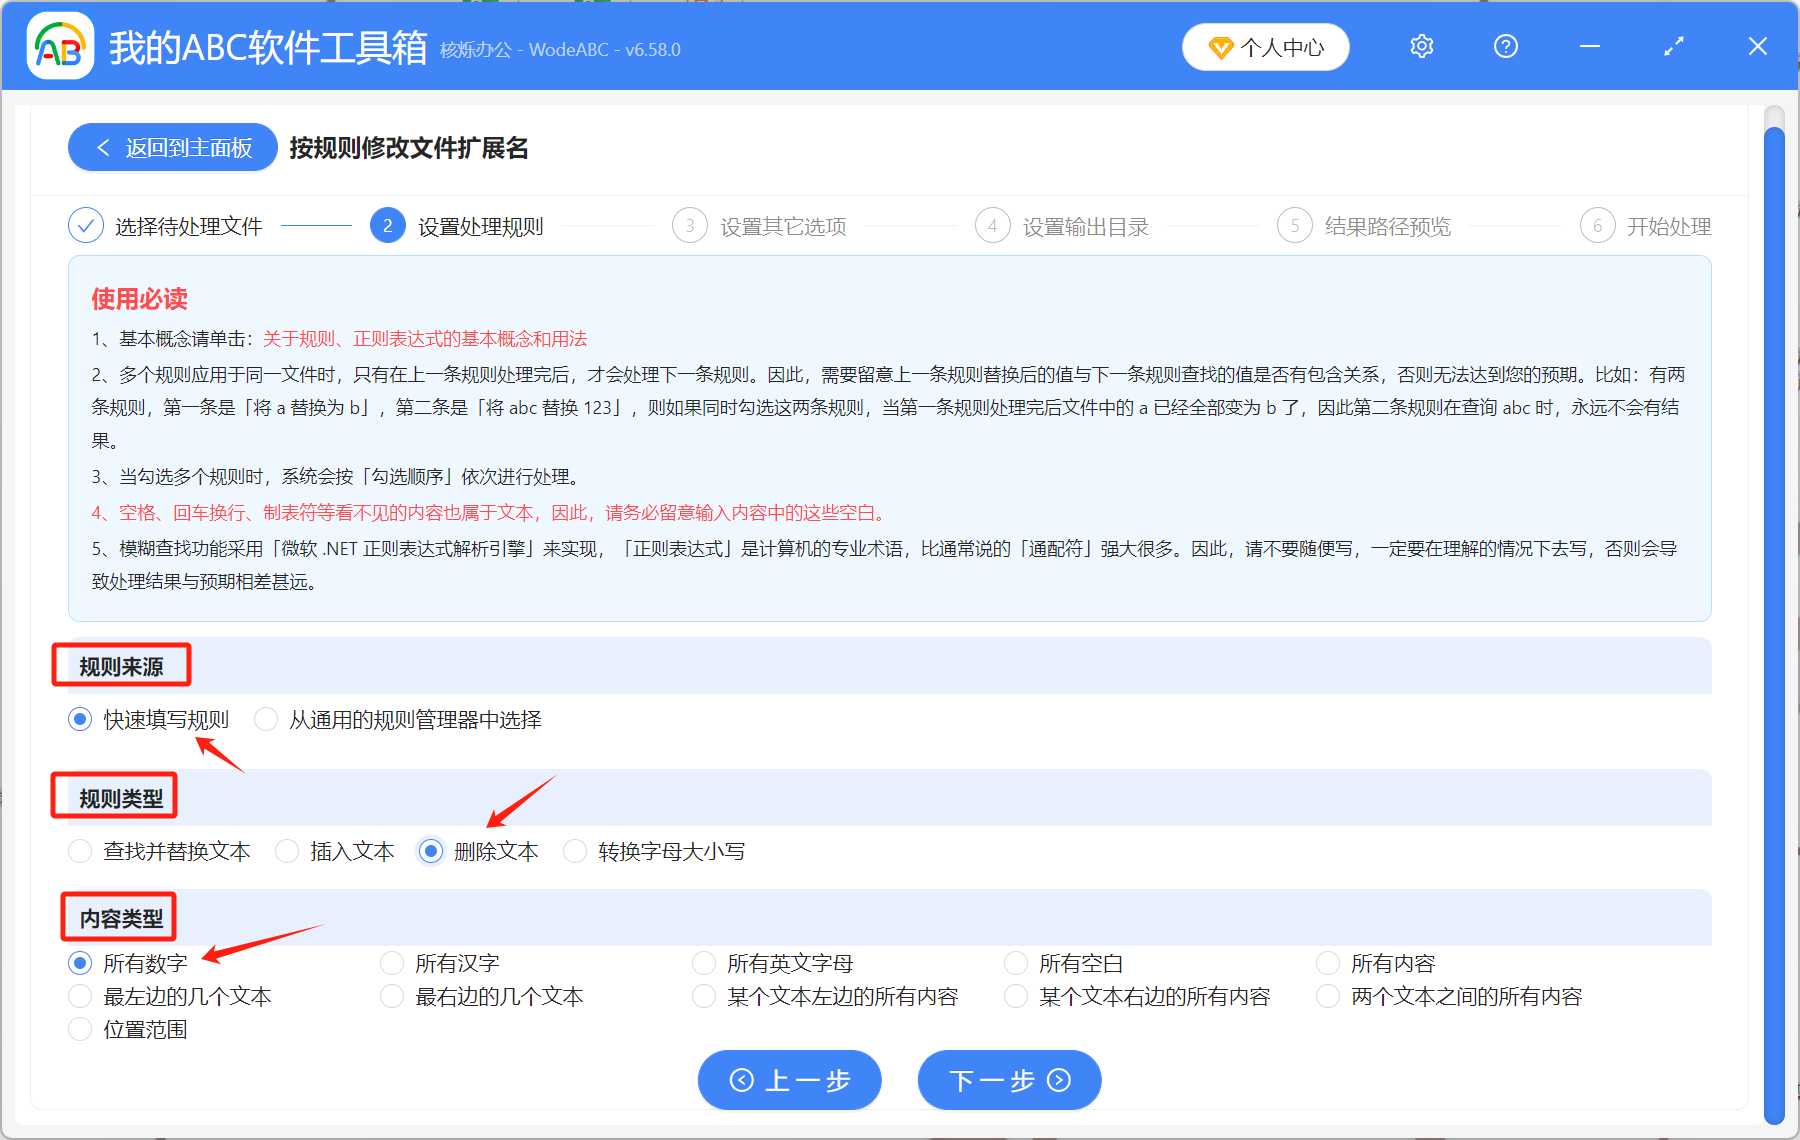Click the step 6 circle icon 开始处理

[1597, 225]
